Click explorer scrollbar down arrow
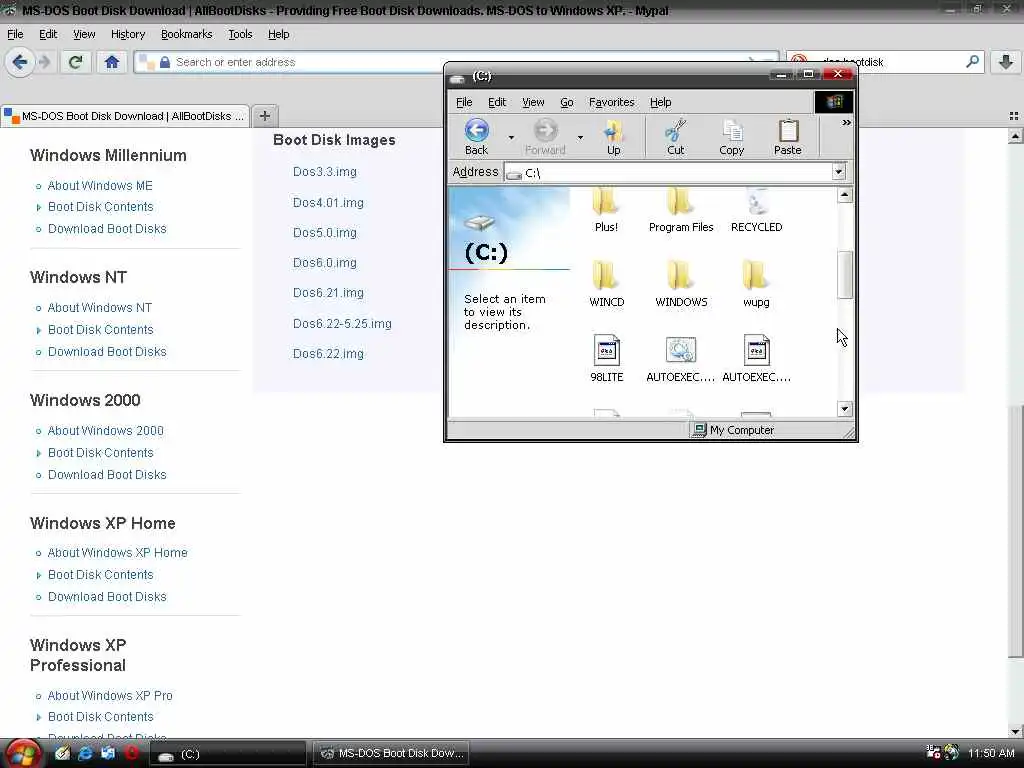The width and height of the screenshot is (1024, 768). tap(845, 409)
